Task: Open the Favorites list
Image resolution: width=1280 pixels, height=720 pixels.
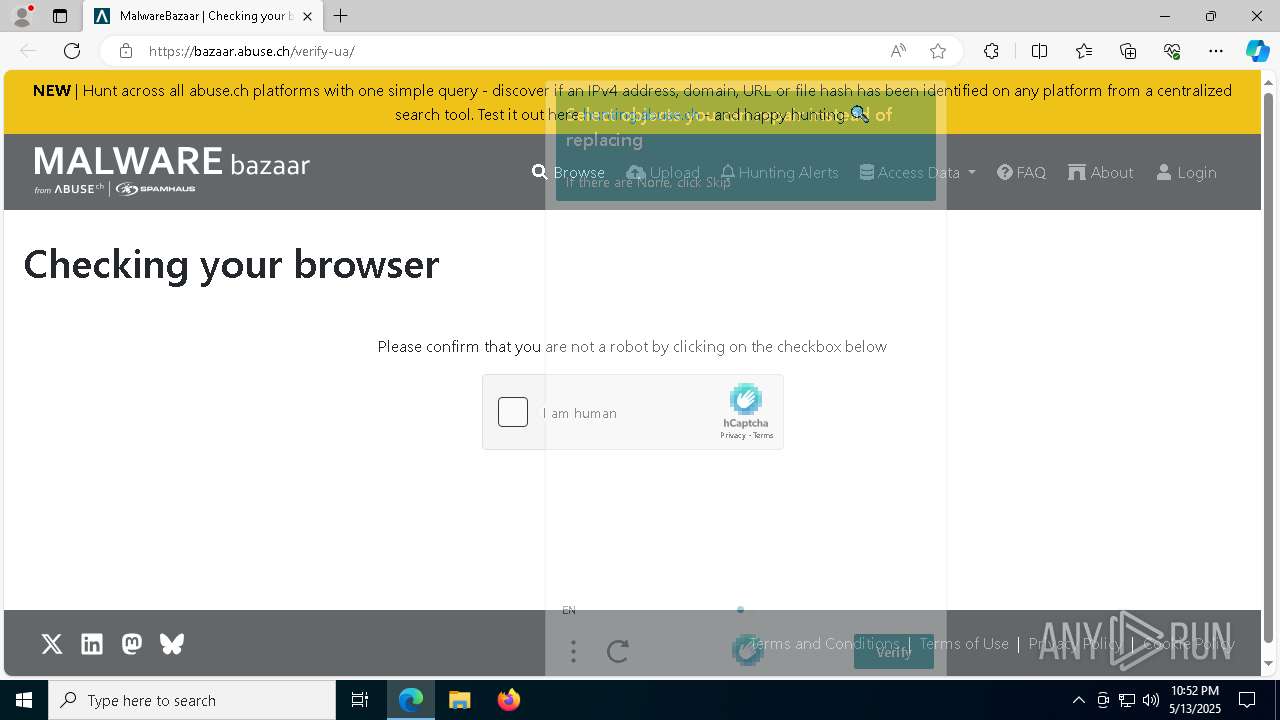Action: (x=1084, y=51)
